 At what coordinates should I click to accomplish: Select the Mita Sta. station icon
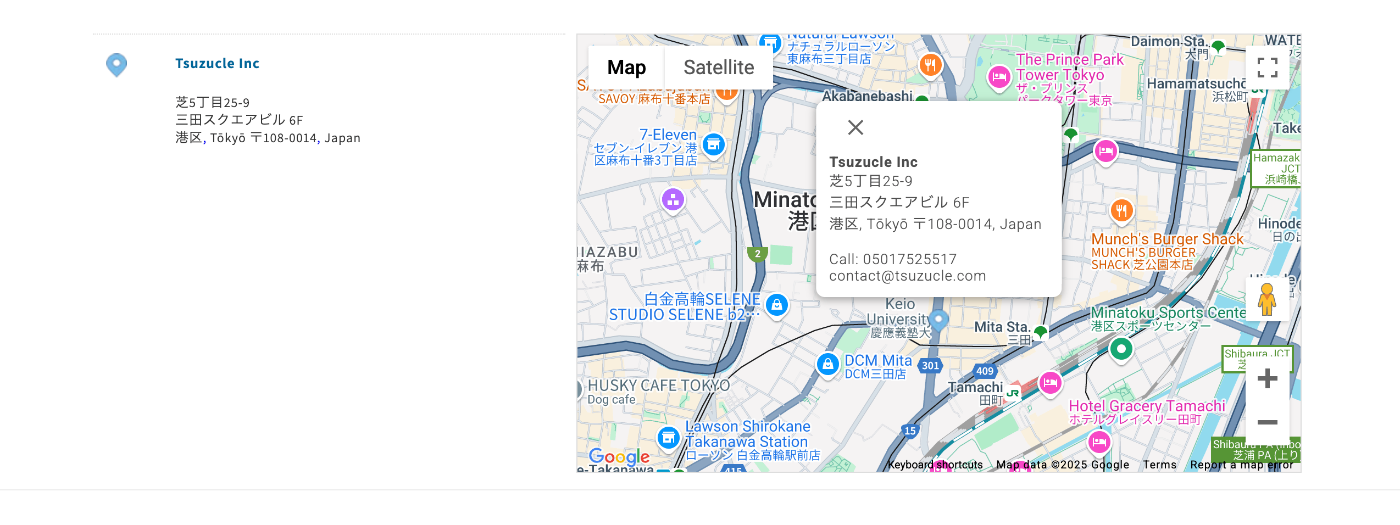point(1041,332)
